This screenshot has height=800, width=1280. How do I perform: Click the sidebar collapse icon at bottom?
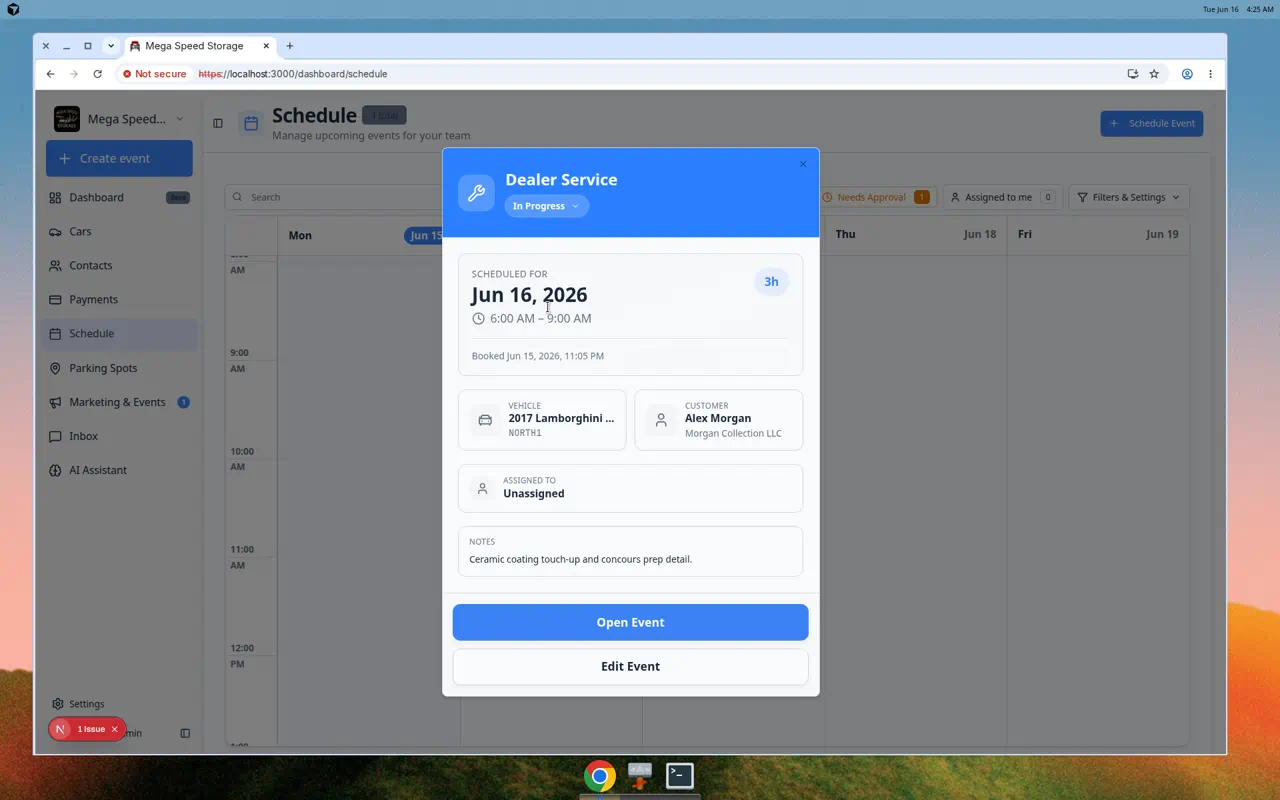[185, 733]
